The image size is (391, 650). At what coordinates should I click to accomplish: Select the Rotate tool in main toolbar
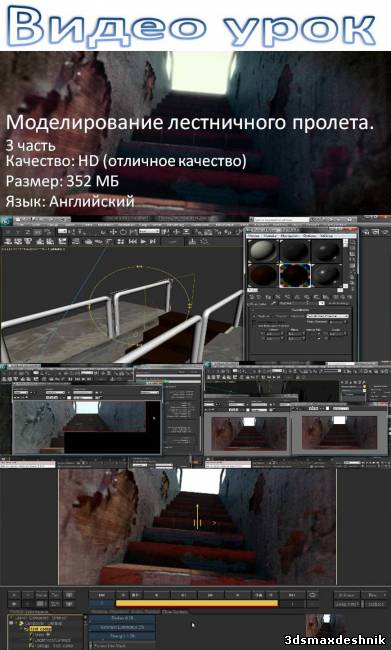click(x=123, y=232)
